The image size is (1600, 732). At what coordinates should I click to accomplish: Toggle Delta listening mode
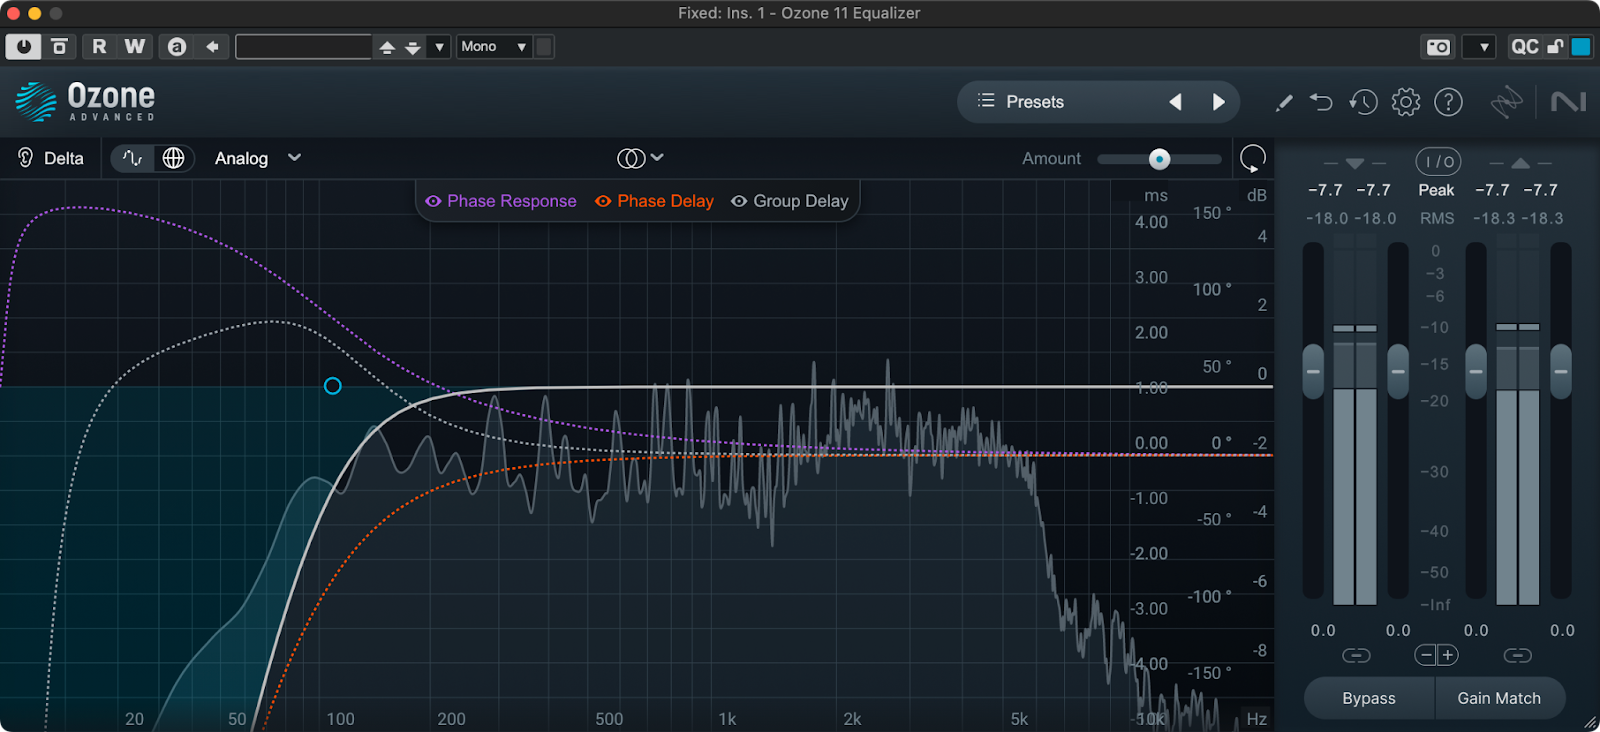51,158
